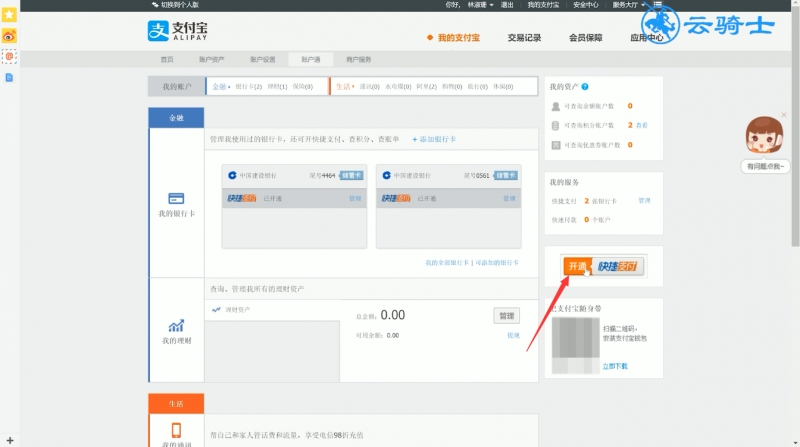Image resolution: width=800 pixels, height=447 pixels.
Task: Open 可添加的银行卡 link
Action: pyautogui.click(x=497, y=263)
